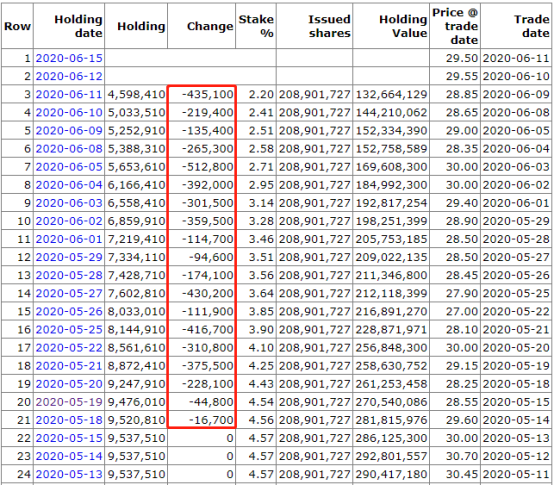Viewport: 554px width, 485px height.
Task: Open the visited 2020-05-19 date link
Action: click(x=69, y=402)
